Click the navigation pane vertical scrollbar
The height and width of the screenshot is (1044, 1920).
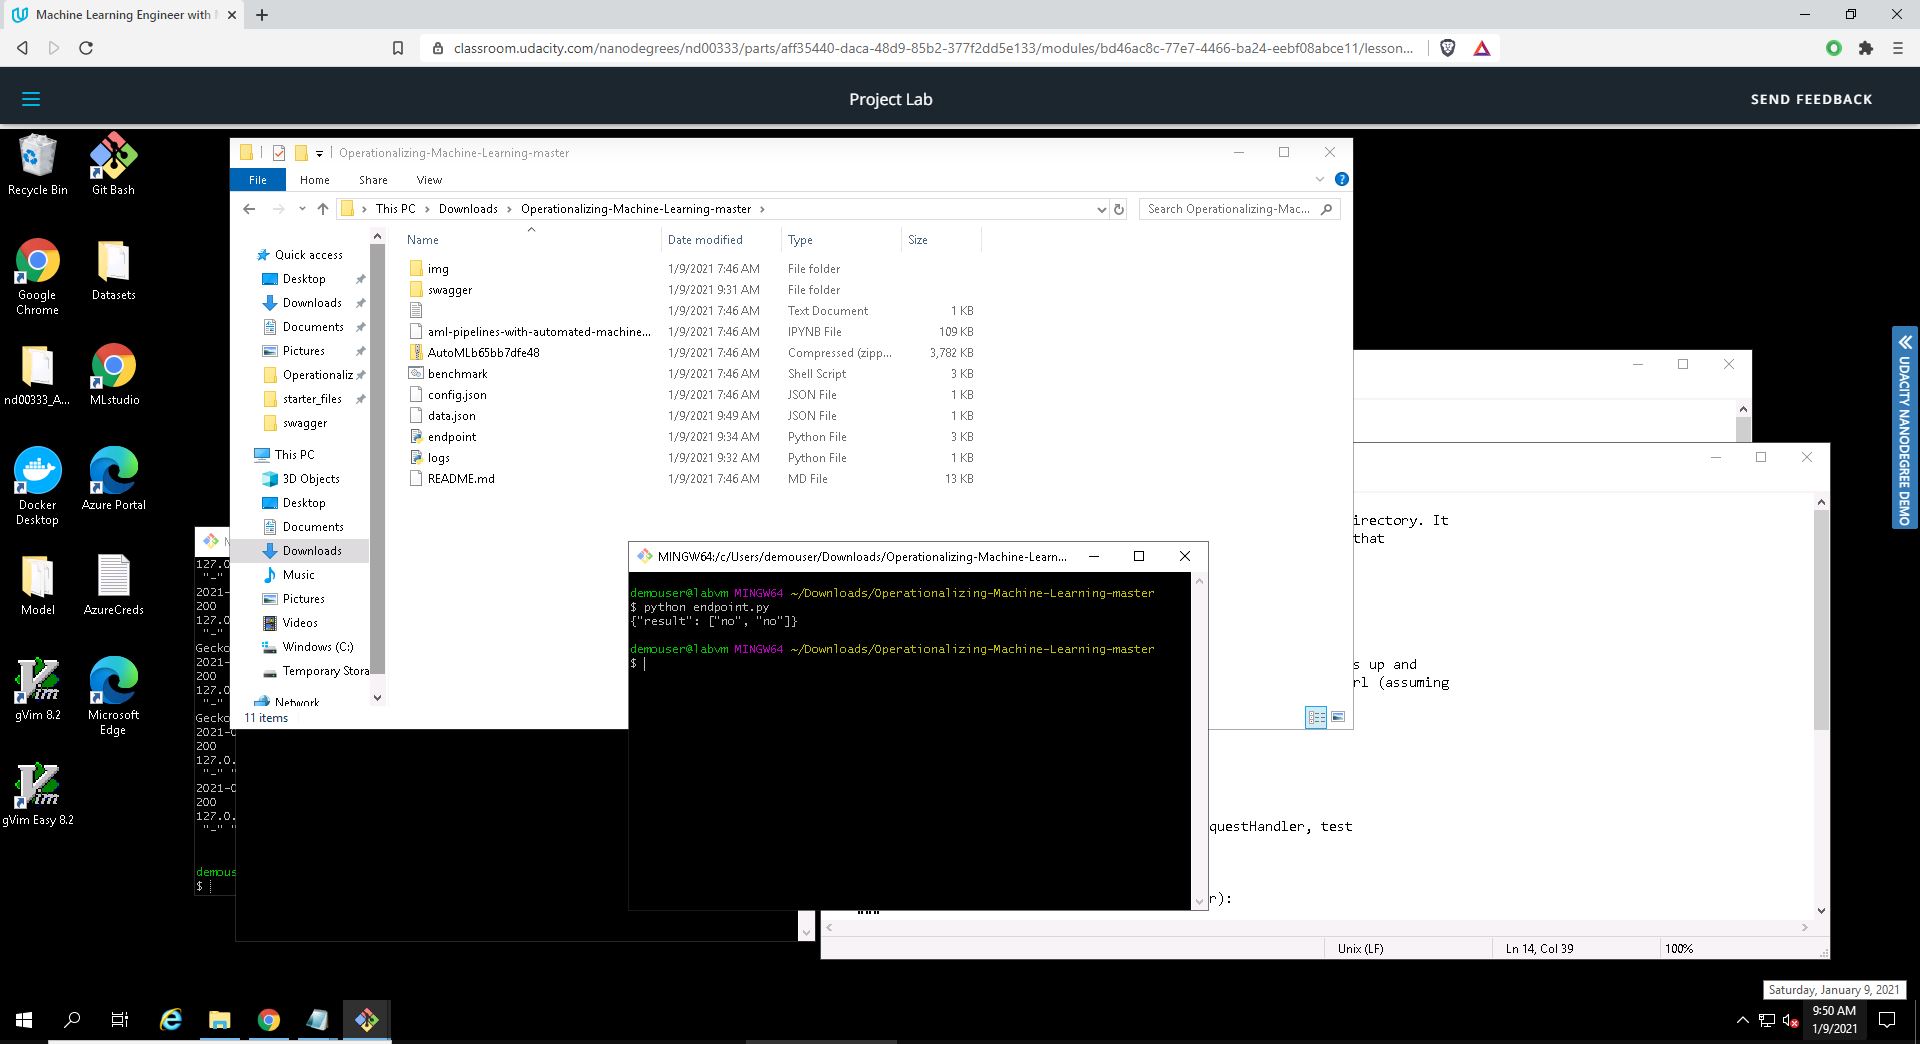[377, 450]
